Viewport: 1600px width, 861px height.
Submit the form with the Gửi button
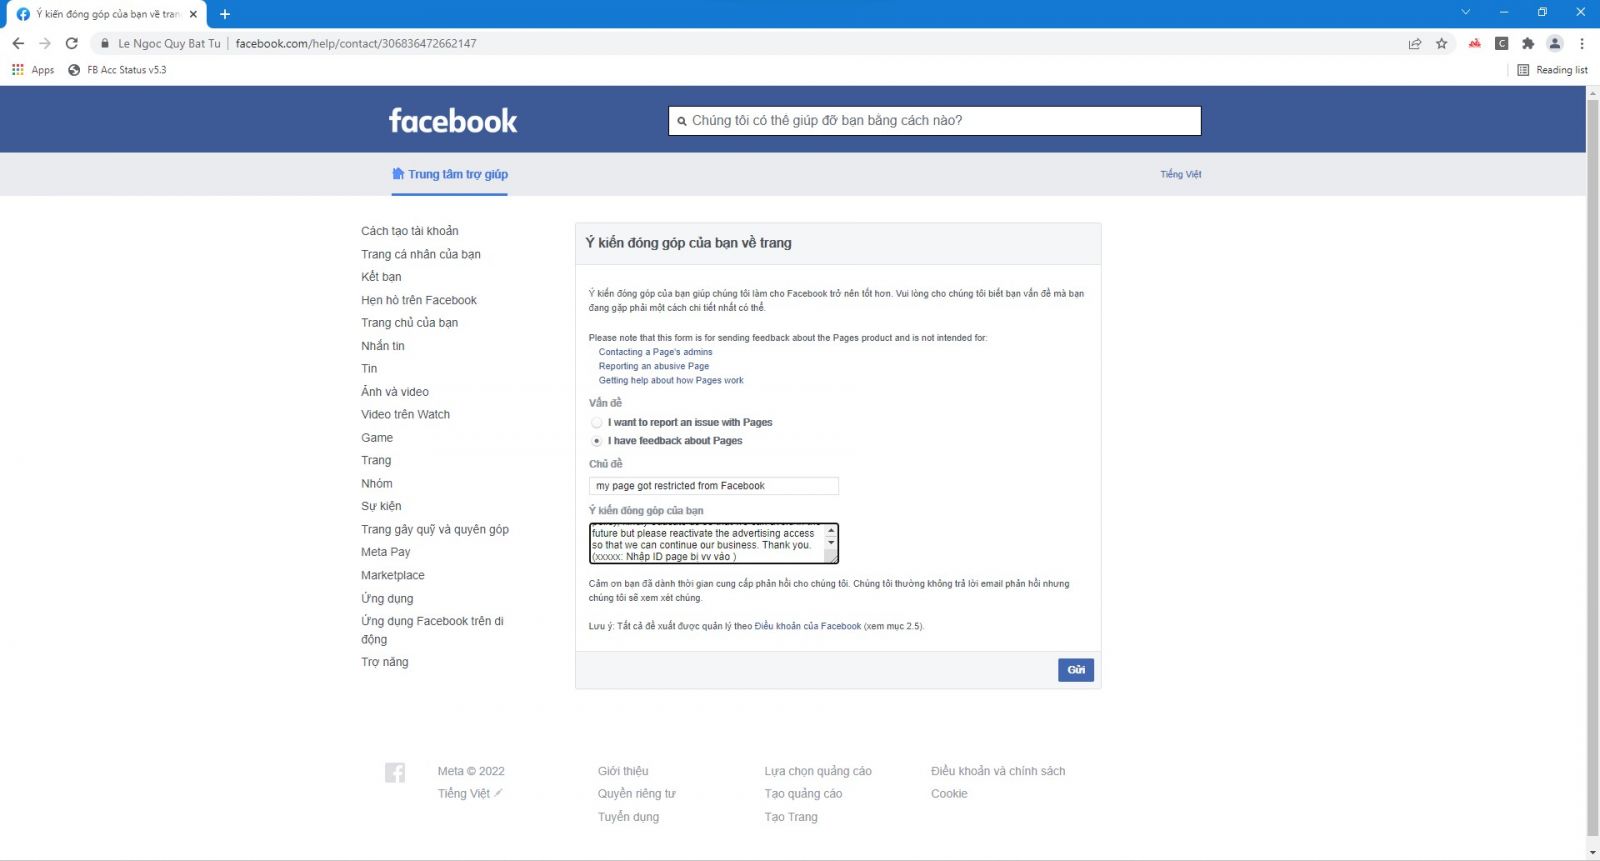1076,670
